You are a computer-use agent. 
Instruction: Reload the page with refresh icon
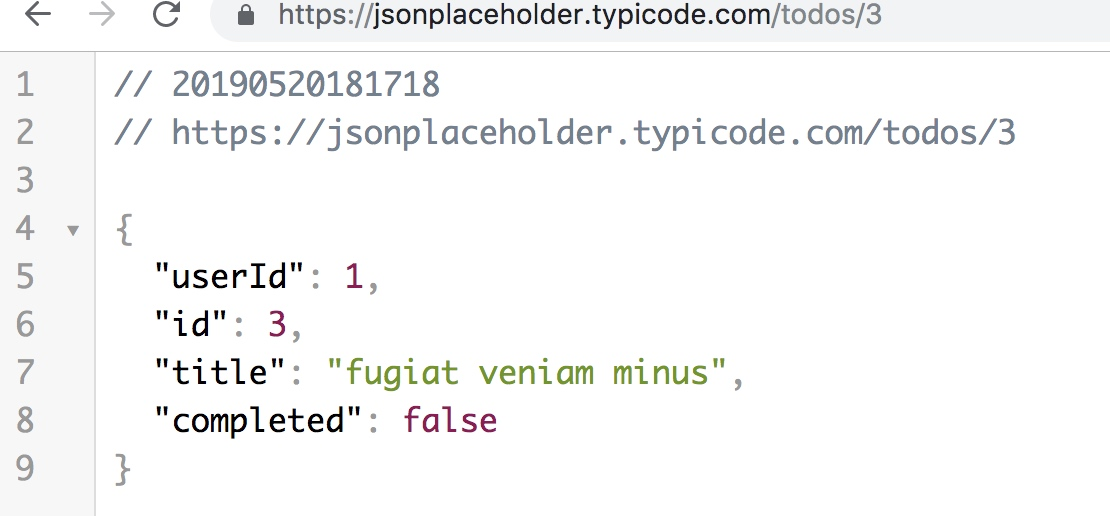click(166, 13)
